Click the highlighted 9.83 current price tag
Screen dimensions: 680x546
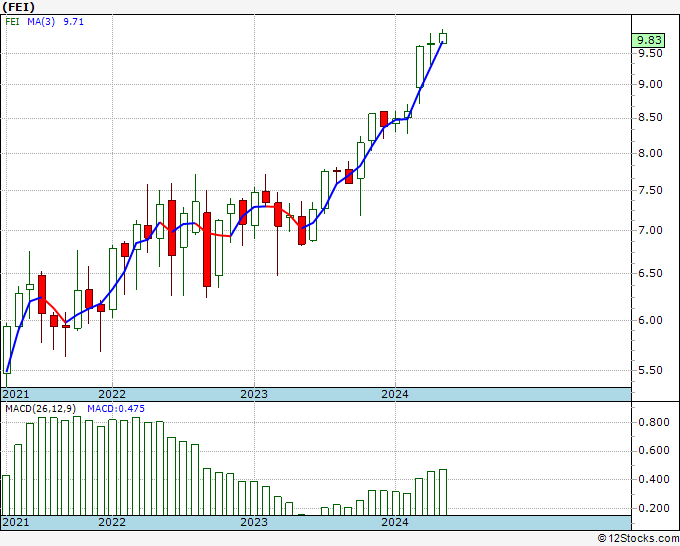pos(648,40)
